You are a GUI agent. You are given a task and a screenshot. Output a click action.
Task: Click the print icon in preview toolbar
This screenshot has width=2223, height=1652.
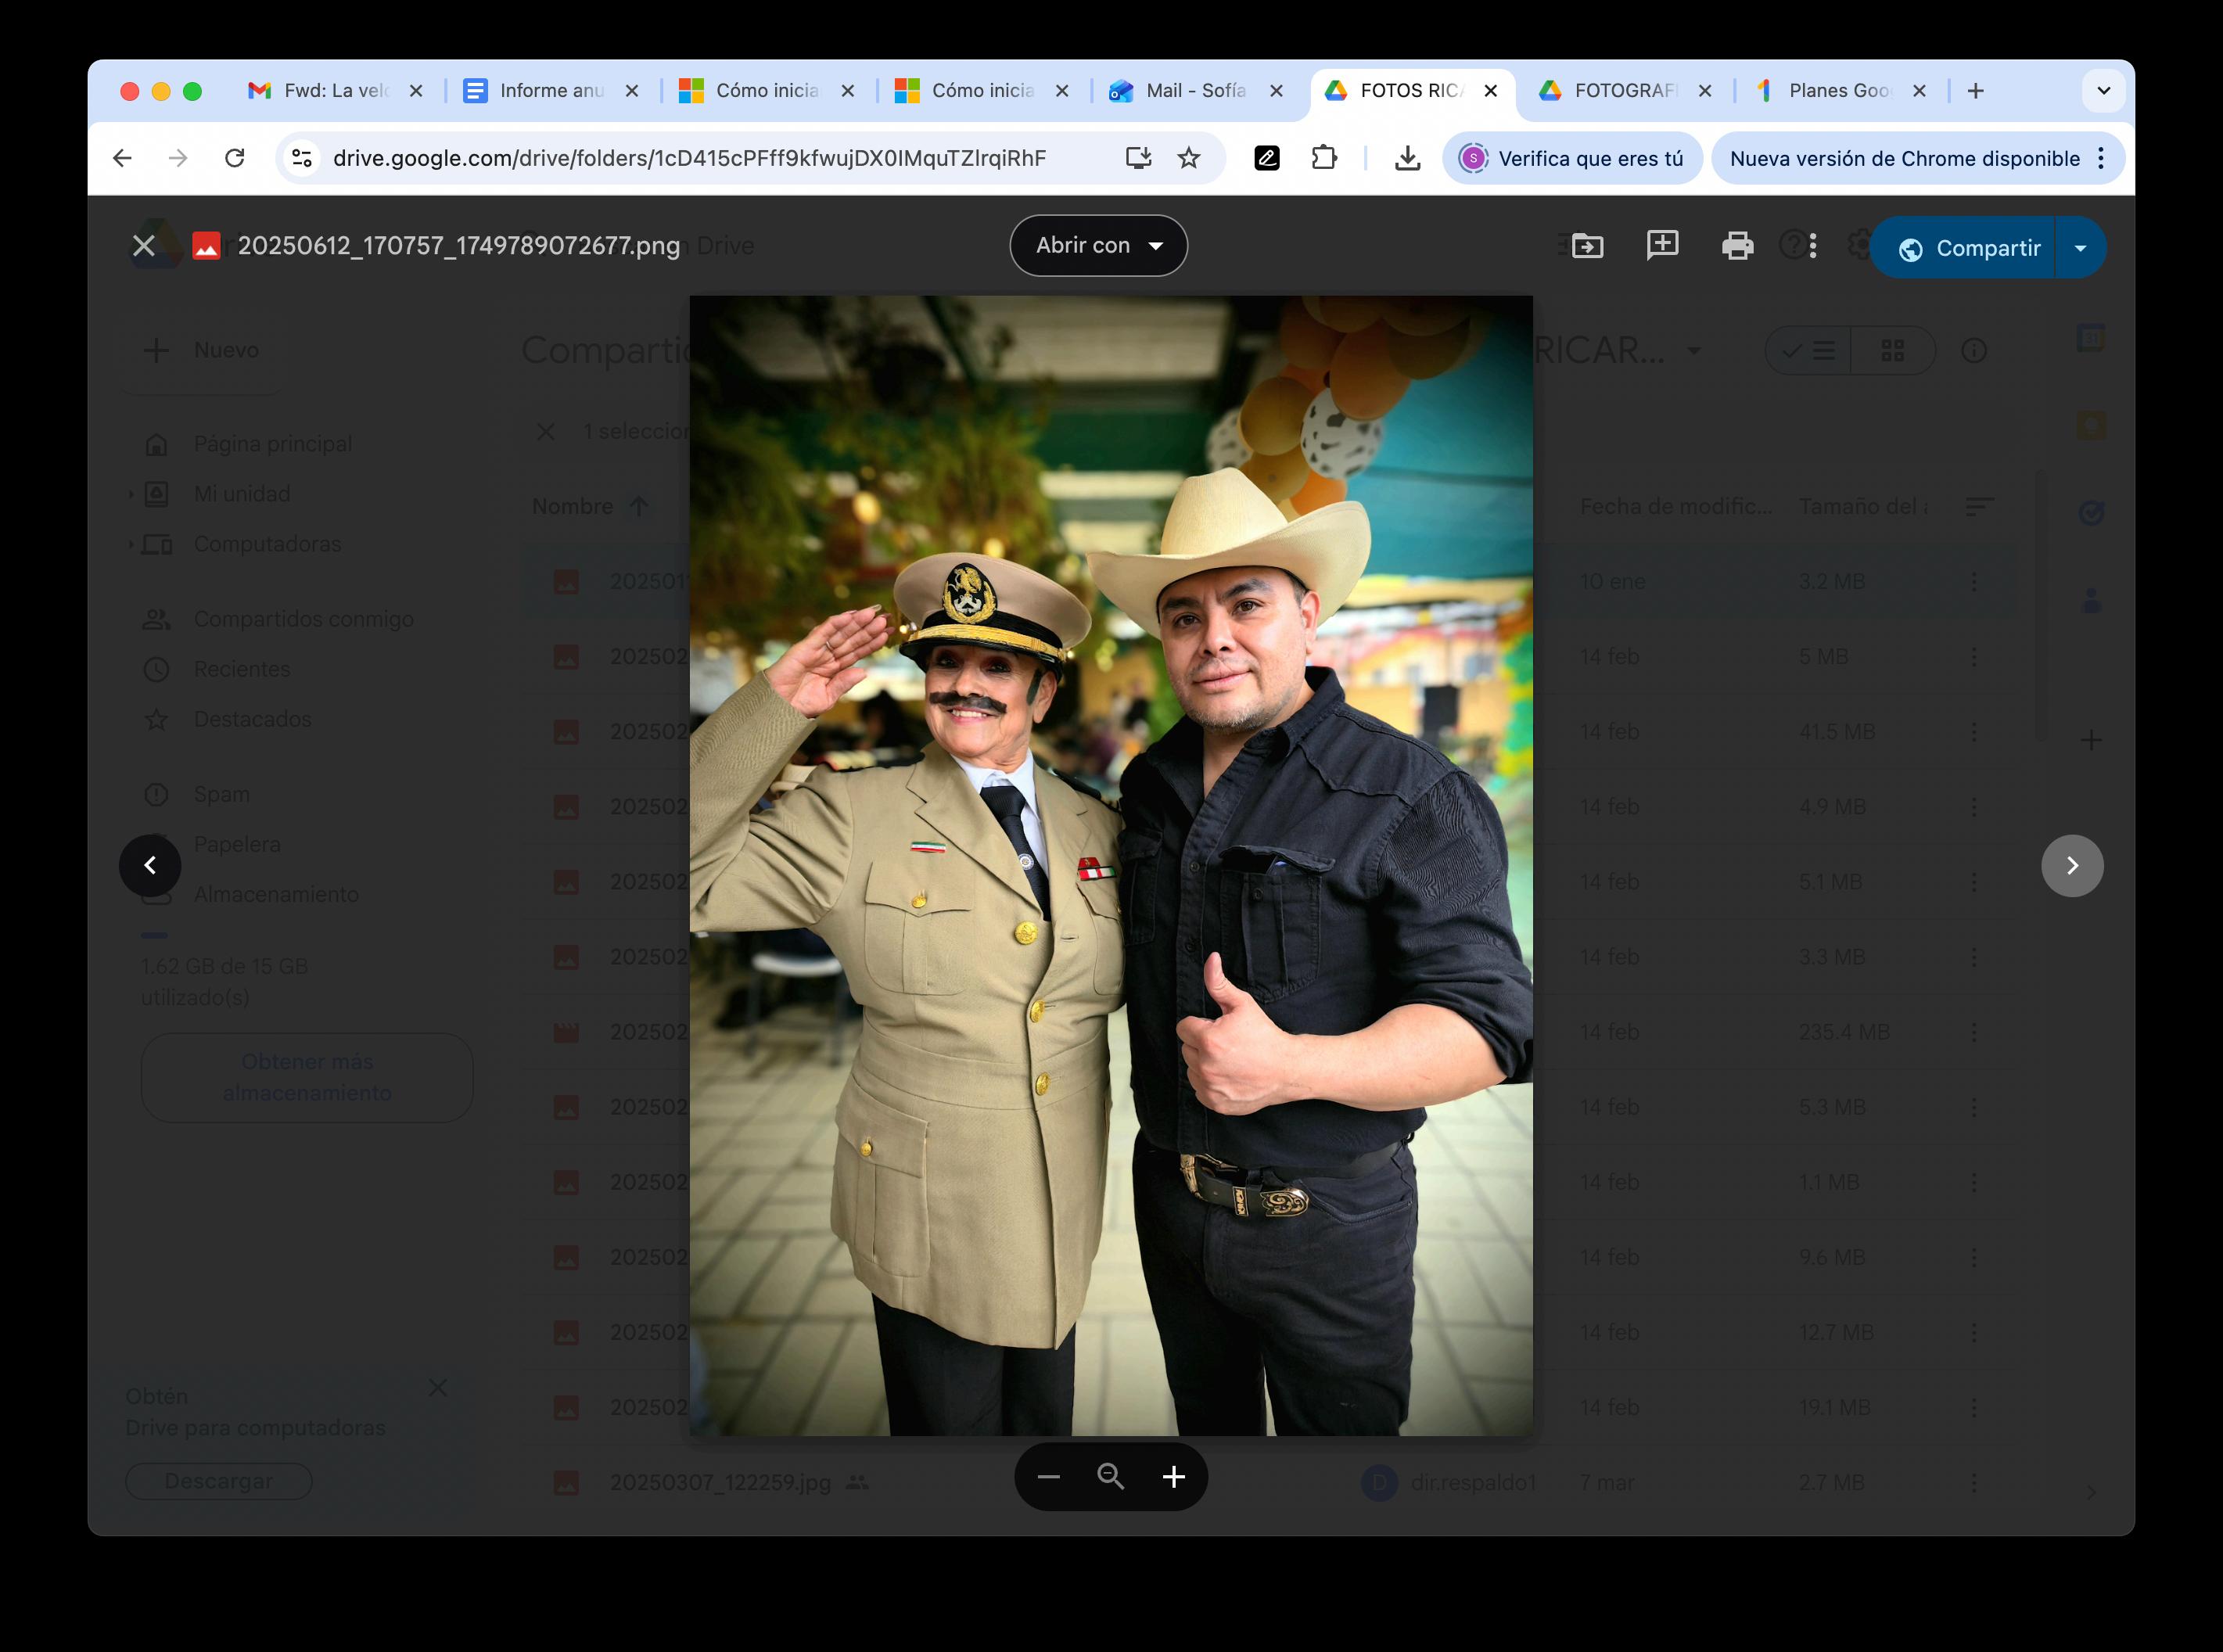click(x=1737, y=246)
